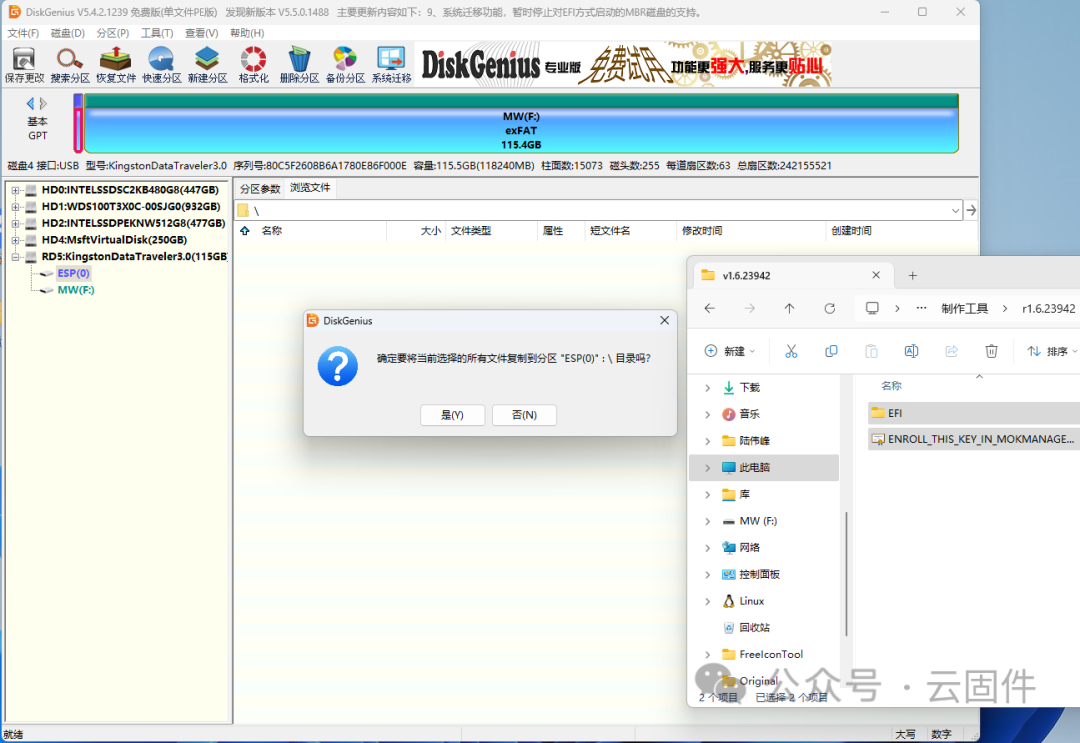Click the go arrow beside the path box
Screen dimensions: 1080x743
point(971,210)
